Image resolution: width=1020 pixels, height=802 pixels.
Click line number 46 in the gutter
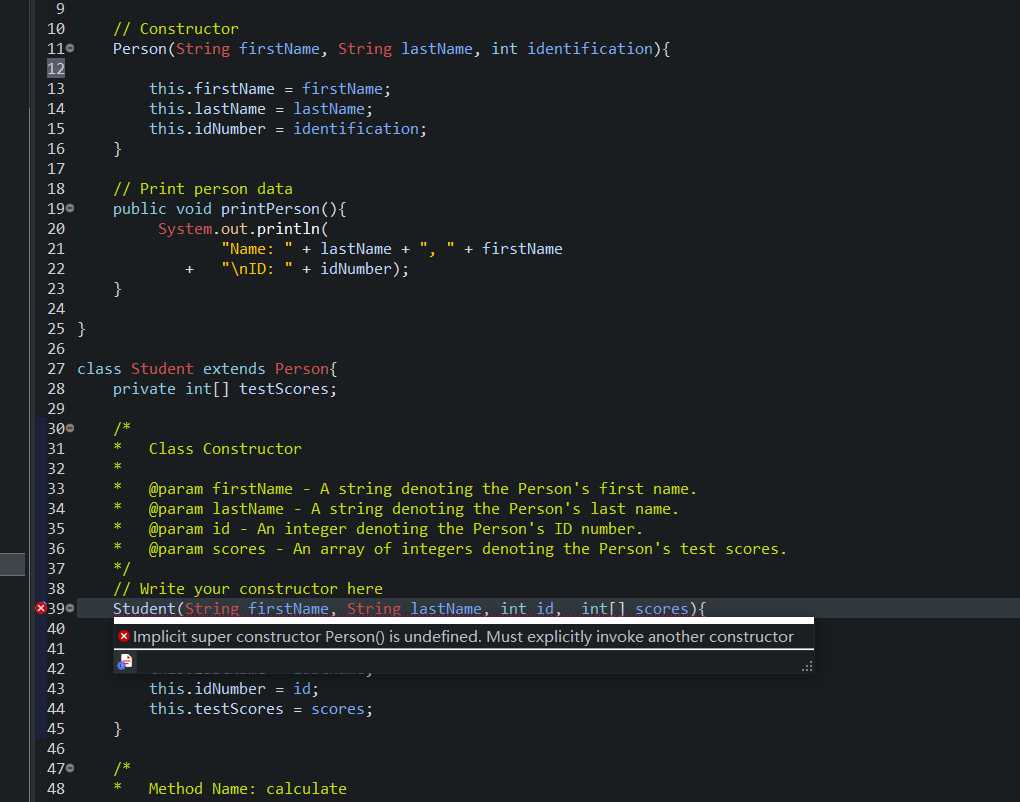coord(56,749)
